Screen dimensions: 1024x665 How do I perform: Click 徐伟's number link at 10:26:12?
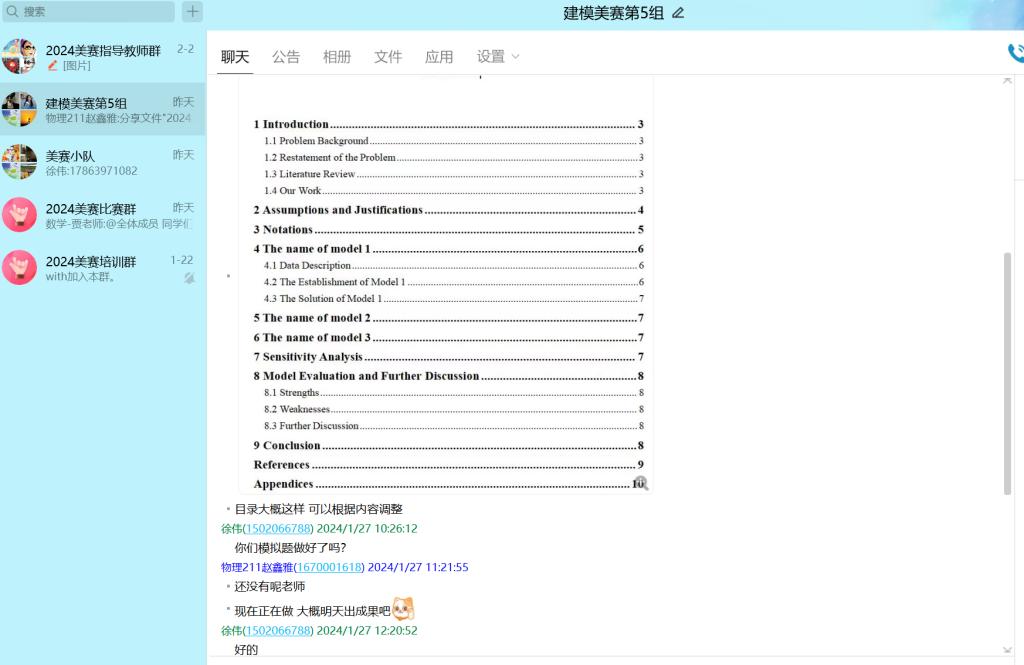(278, 528)
